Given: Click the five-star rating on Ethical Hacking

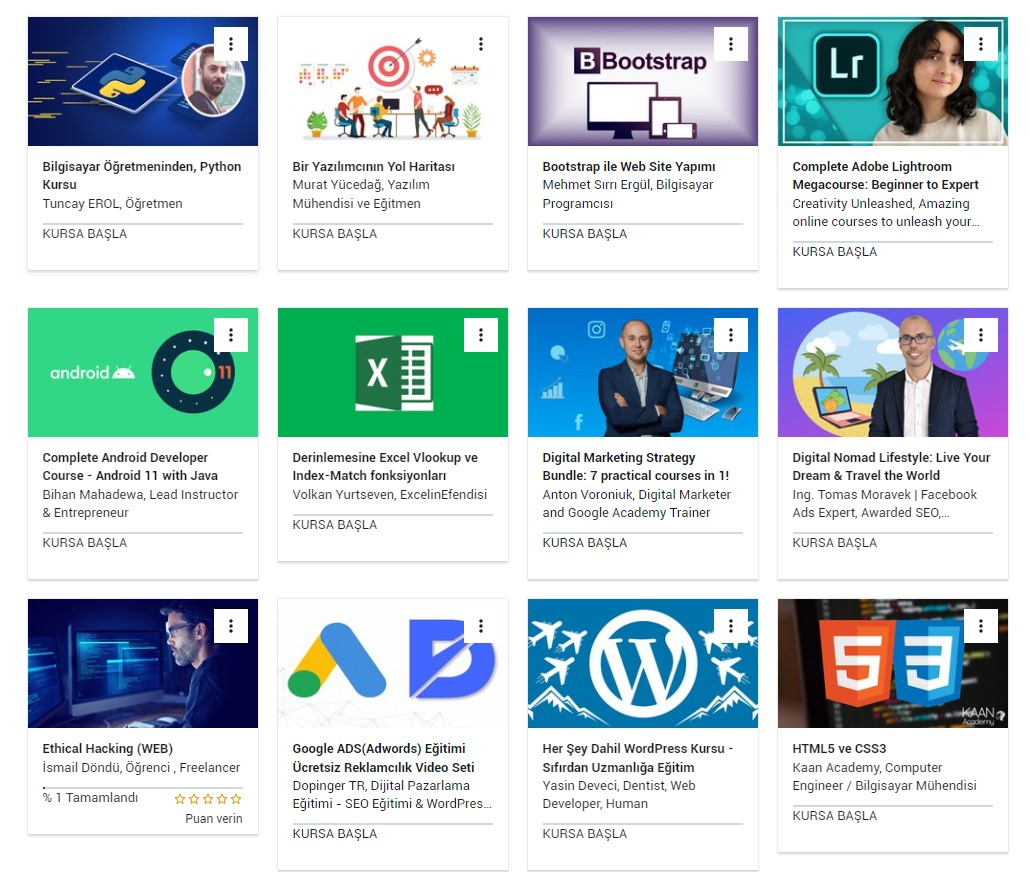Looking at the screenshot, I should pyautogui.click(x=208, y=799).
